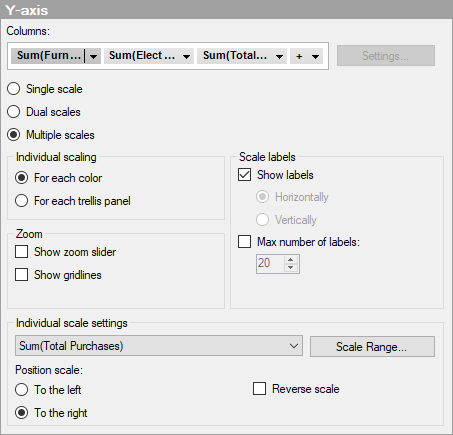Choose the Multiple scales radio button
Screen dimensions: 453x435
click(14, 135)
